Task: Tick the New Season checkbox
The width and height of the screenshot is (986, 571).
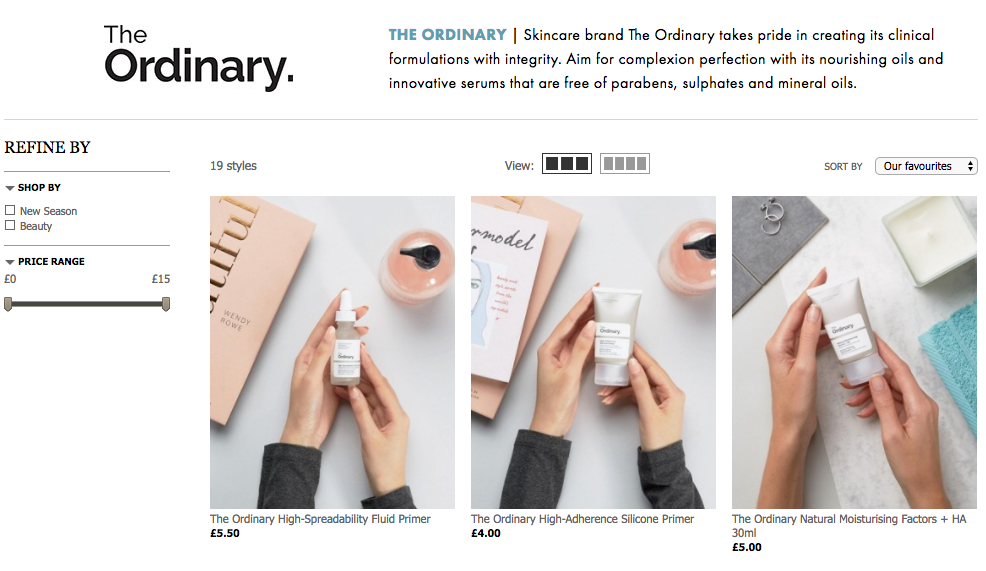Action: tap(10, 210)
